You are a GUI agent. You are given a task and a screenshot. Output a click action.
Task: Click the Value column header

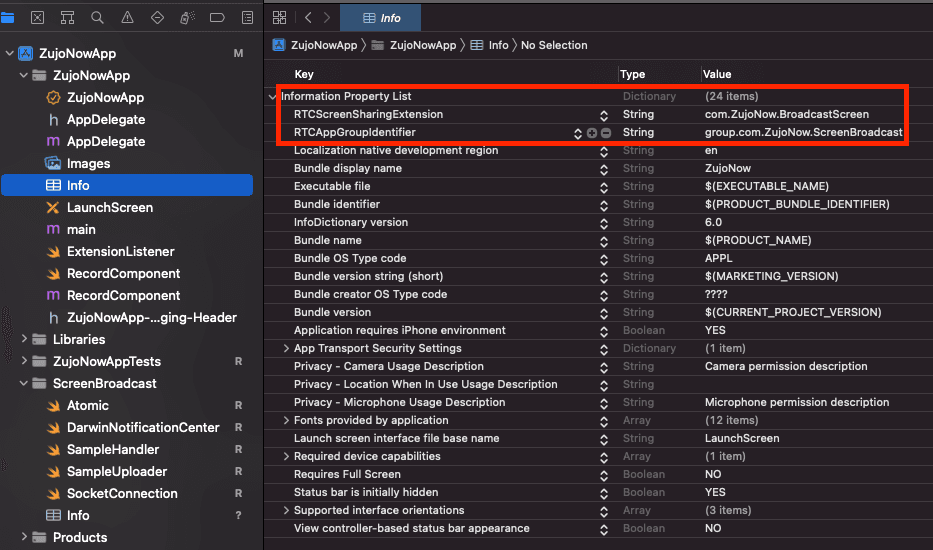point(716,74)
